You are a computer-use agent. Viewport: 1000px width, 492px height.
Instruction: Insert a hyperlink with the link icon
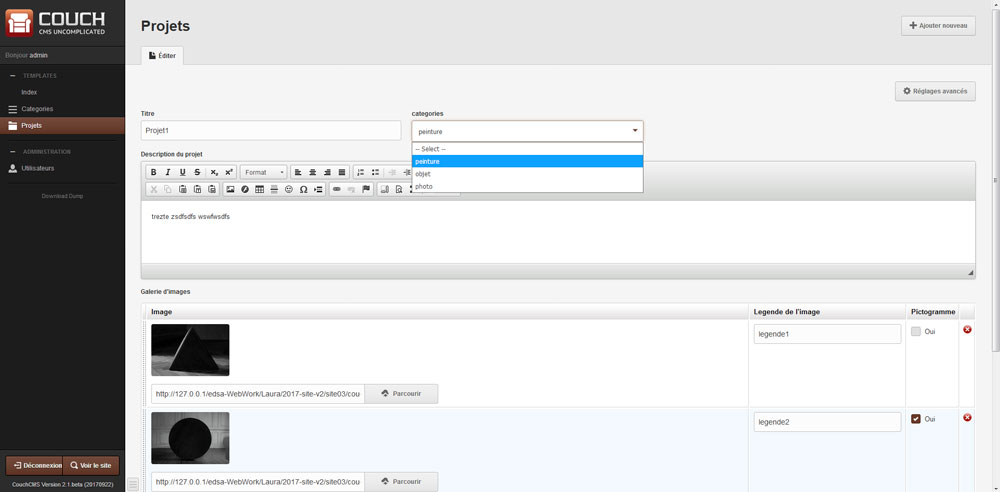click(x=337, y=189)
